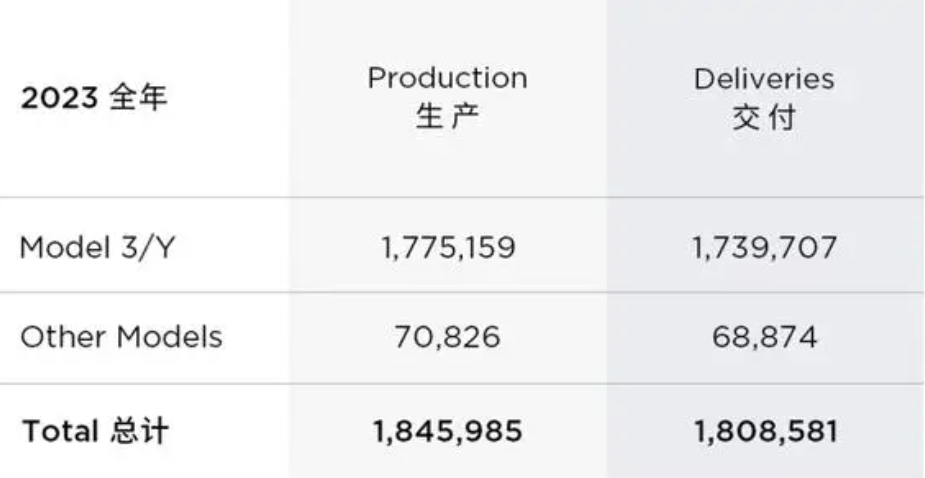Screen dimensions: 925x478
Task: Select Model 3/Y deliveries value 1,739,707
Action: coord(764,247)
